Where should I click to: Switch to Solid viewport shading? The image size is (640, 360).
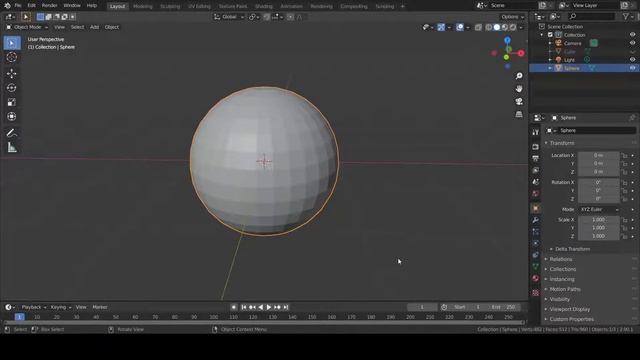point(497,27)
